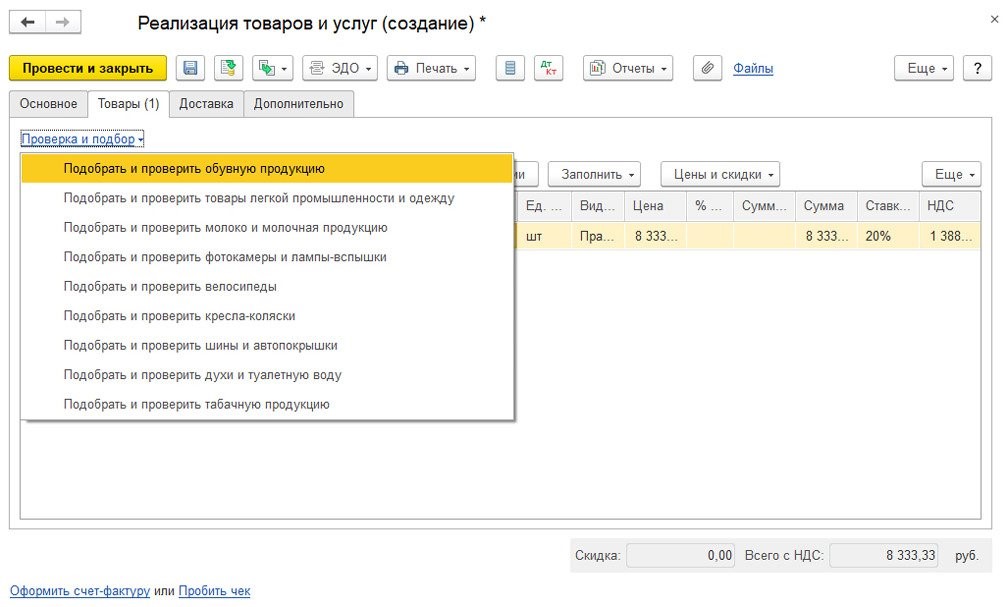
Task: Click the Оформить счет-фактуру link
Action: tap(80, 591)
